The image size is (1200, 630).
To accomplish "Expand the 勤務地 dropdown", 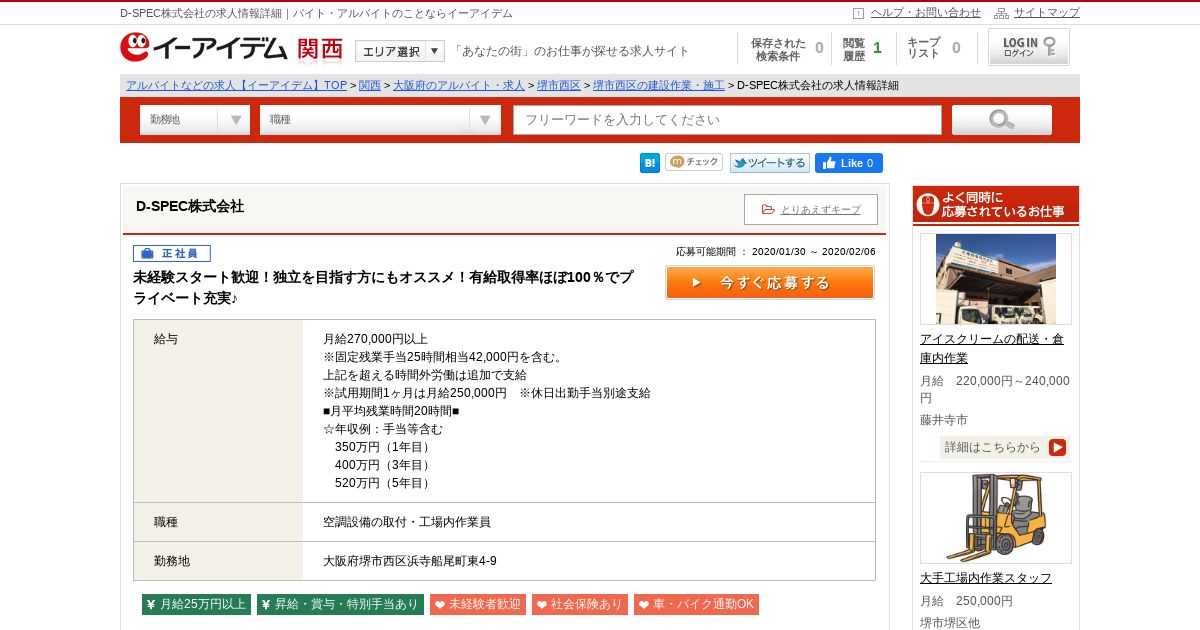I will click(x=195, y=120).
